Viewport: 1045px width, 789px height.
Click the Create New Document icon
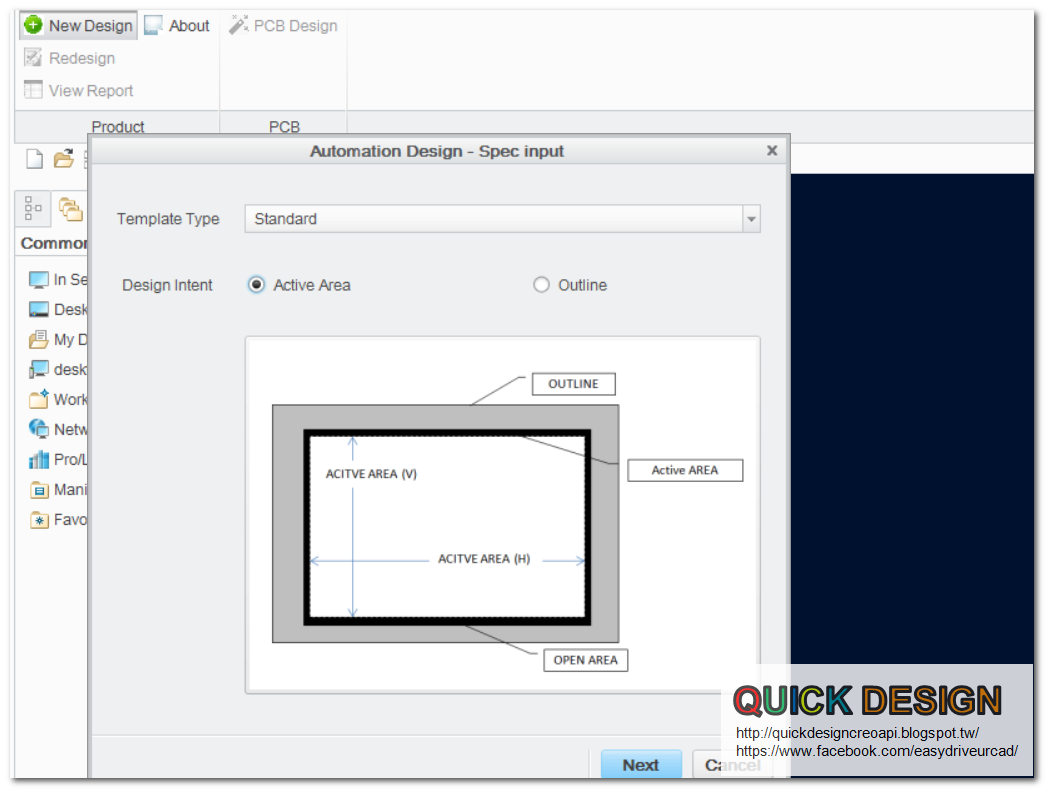coord(32,159)
